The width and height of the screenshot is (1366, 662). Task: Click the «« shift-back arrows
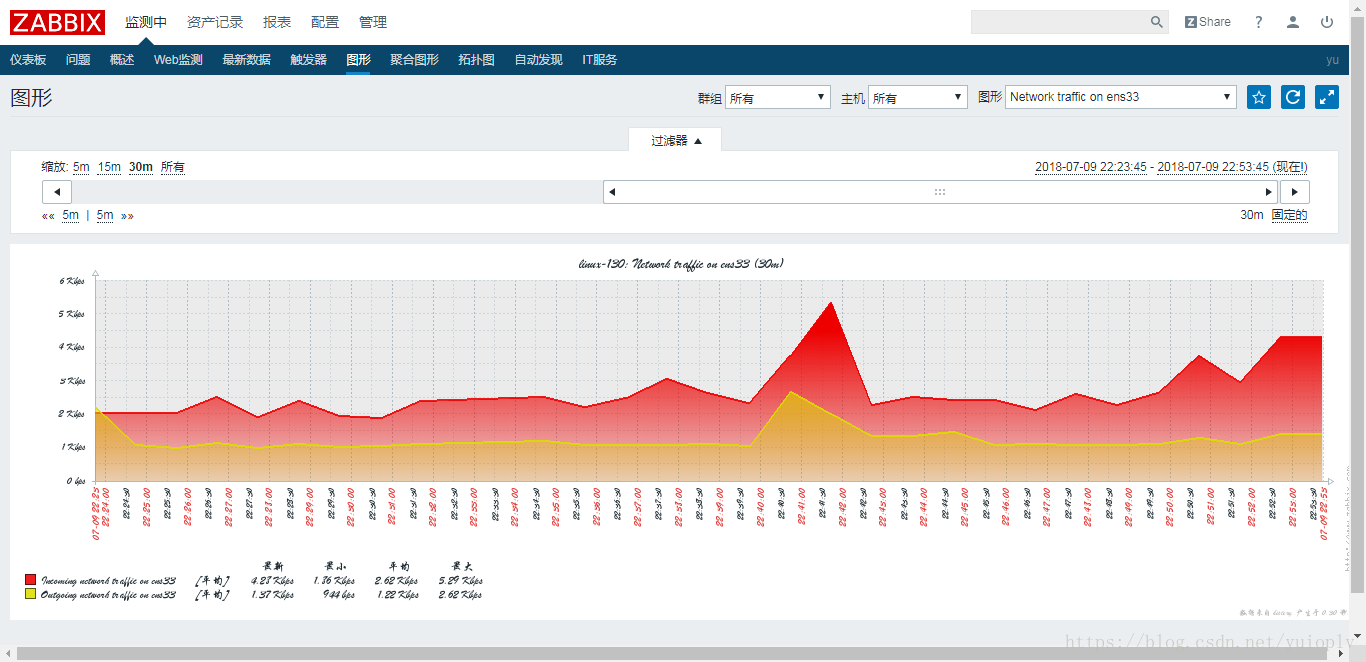click(48, 215)
